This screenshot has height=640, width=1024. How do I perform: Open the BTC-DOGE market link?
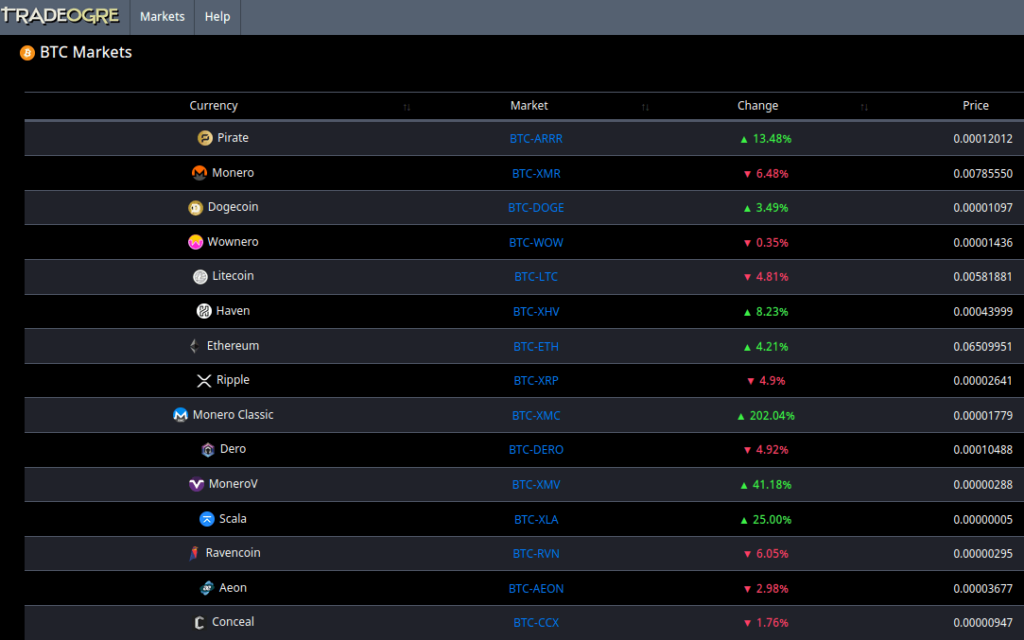coord(536,208)
